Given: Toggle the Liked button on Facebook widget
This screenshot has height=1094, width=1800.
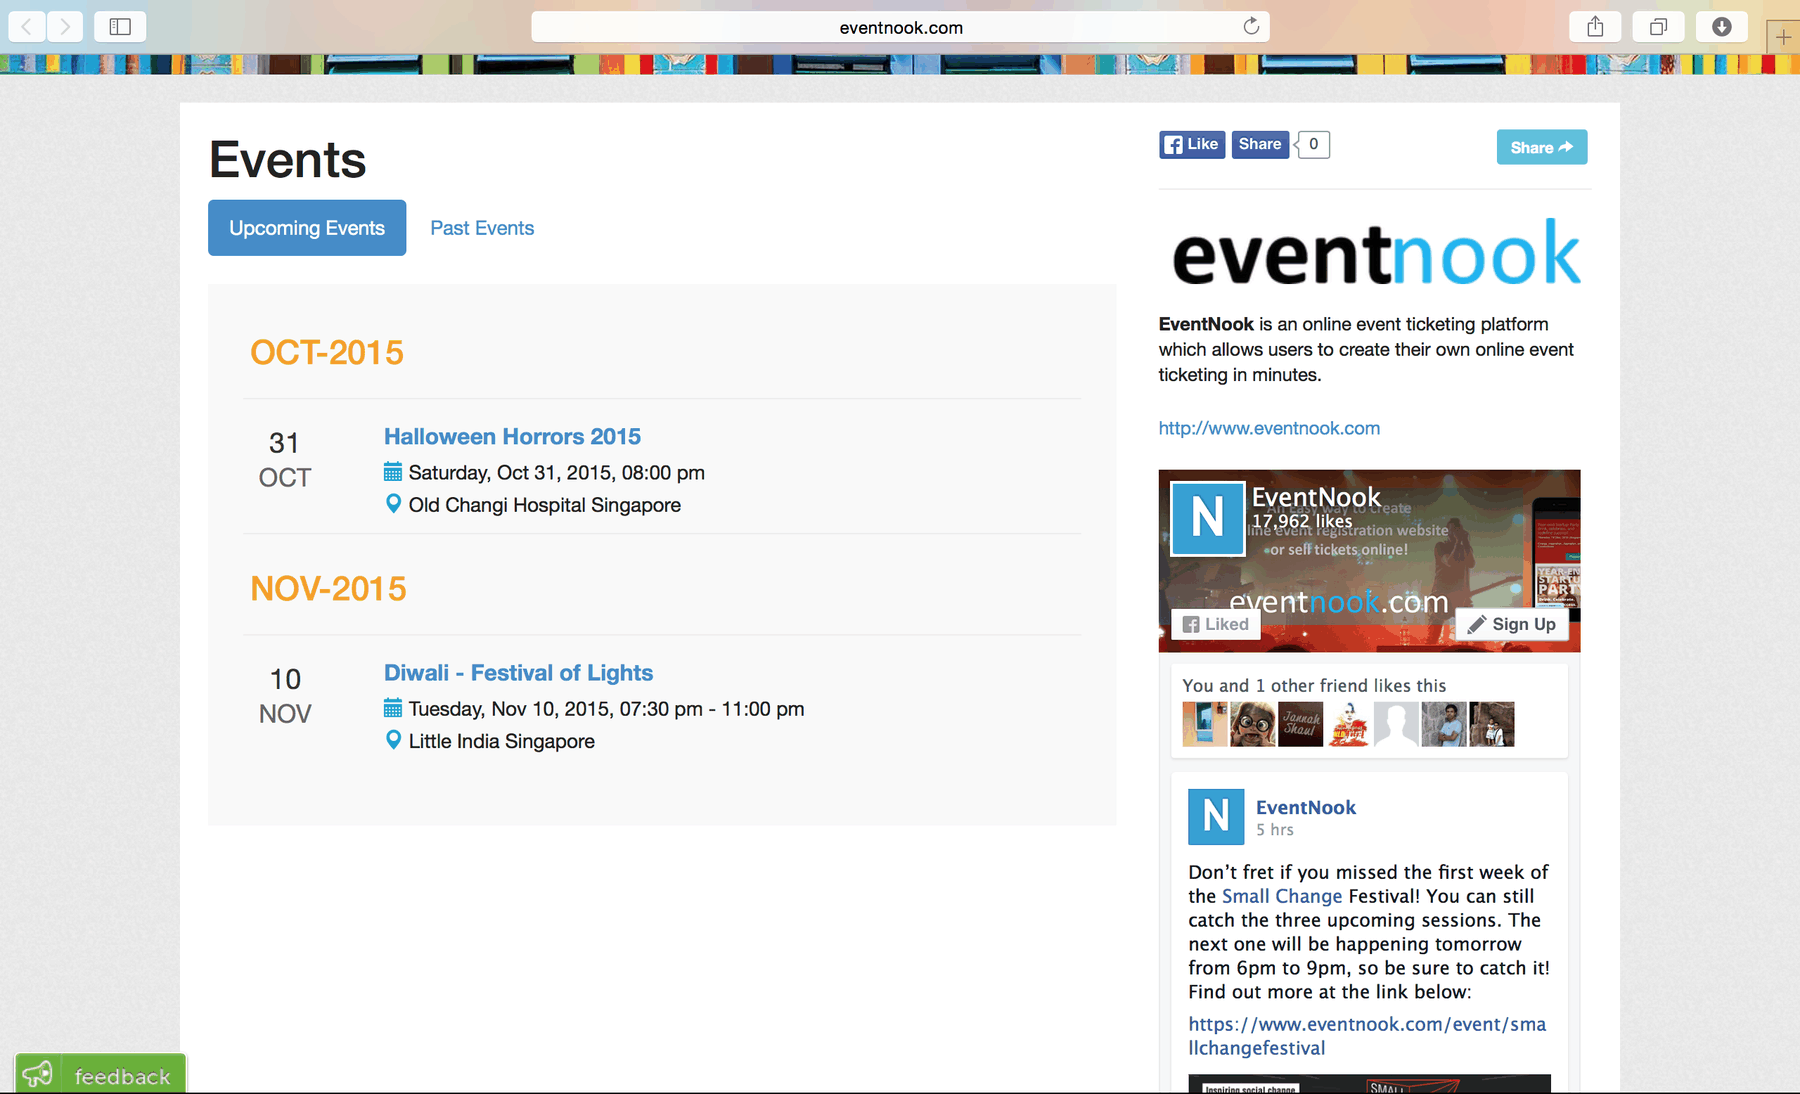Looking at the screenshot, I should (x=1216, y=624).
